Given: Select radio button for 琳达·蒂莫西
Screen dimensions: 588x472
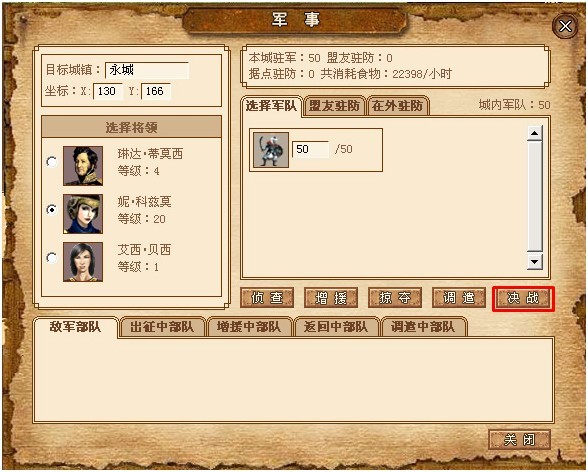Looking at the screenshot, I should [x=52, y=162].
